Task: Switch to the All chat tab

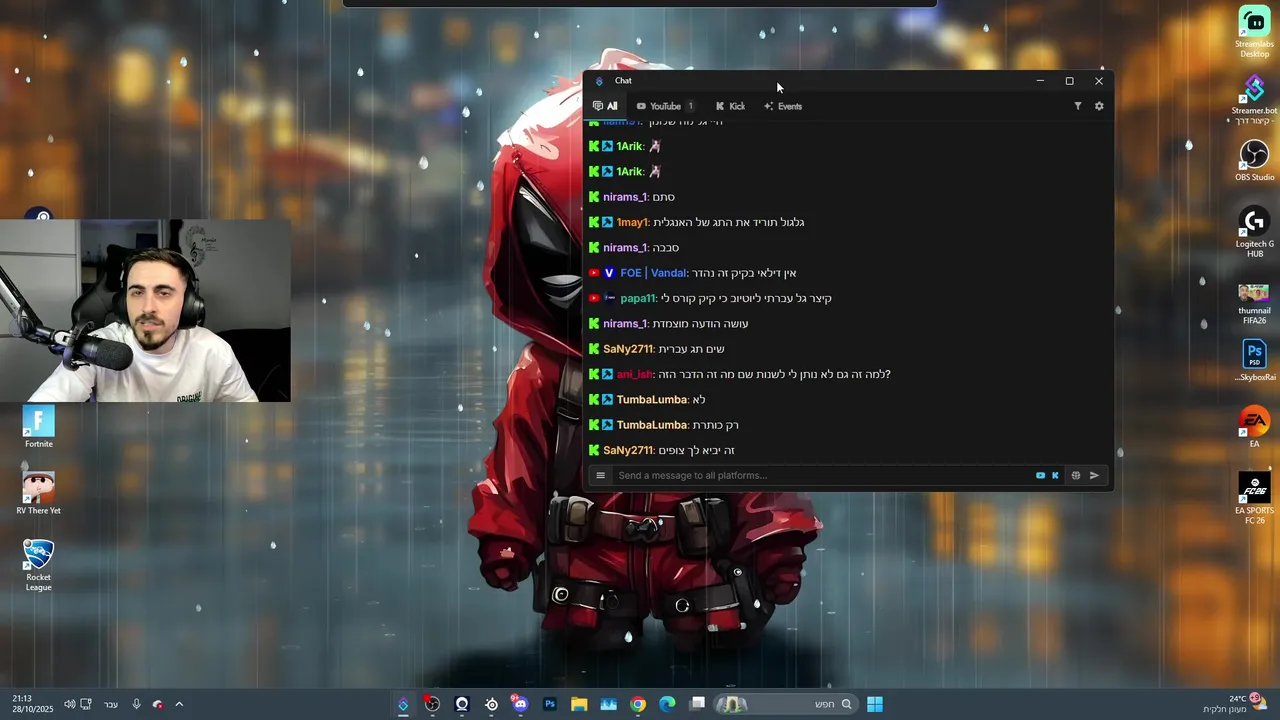Action: [x=605, y=106]
